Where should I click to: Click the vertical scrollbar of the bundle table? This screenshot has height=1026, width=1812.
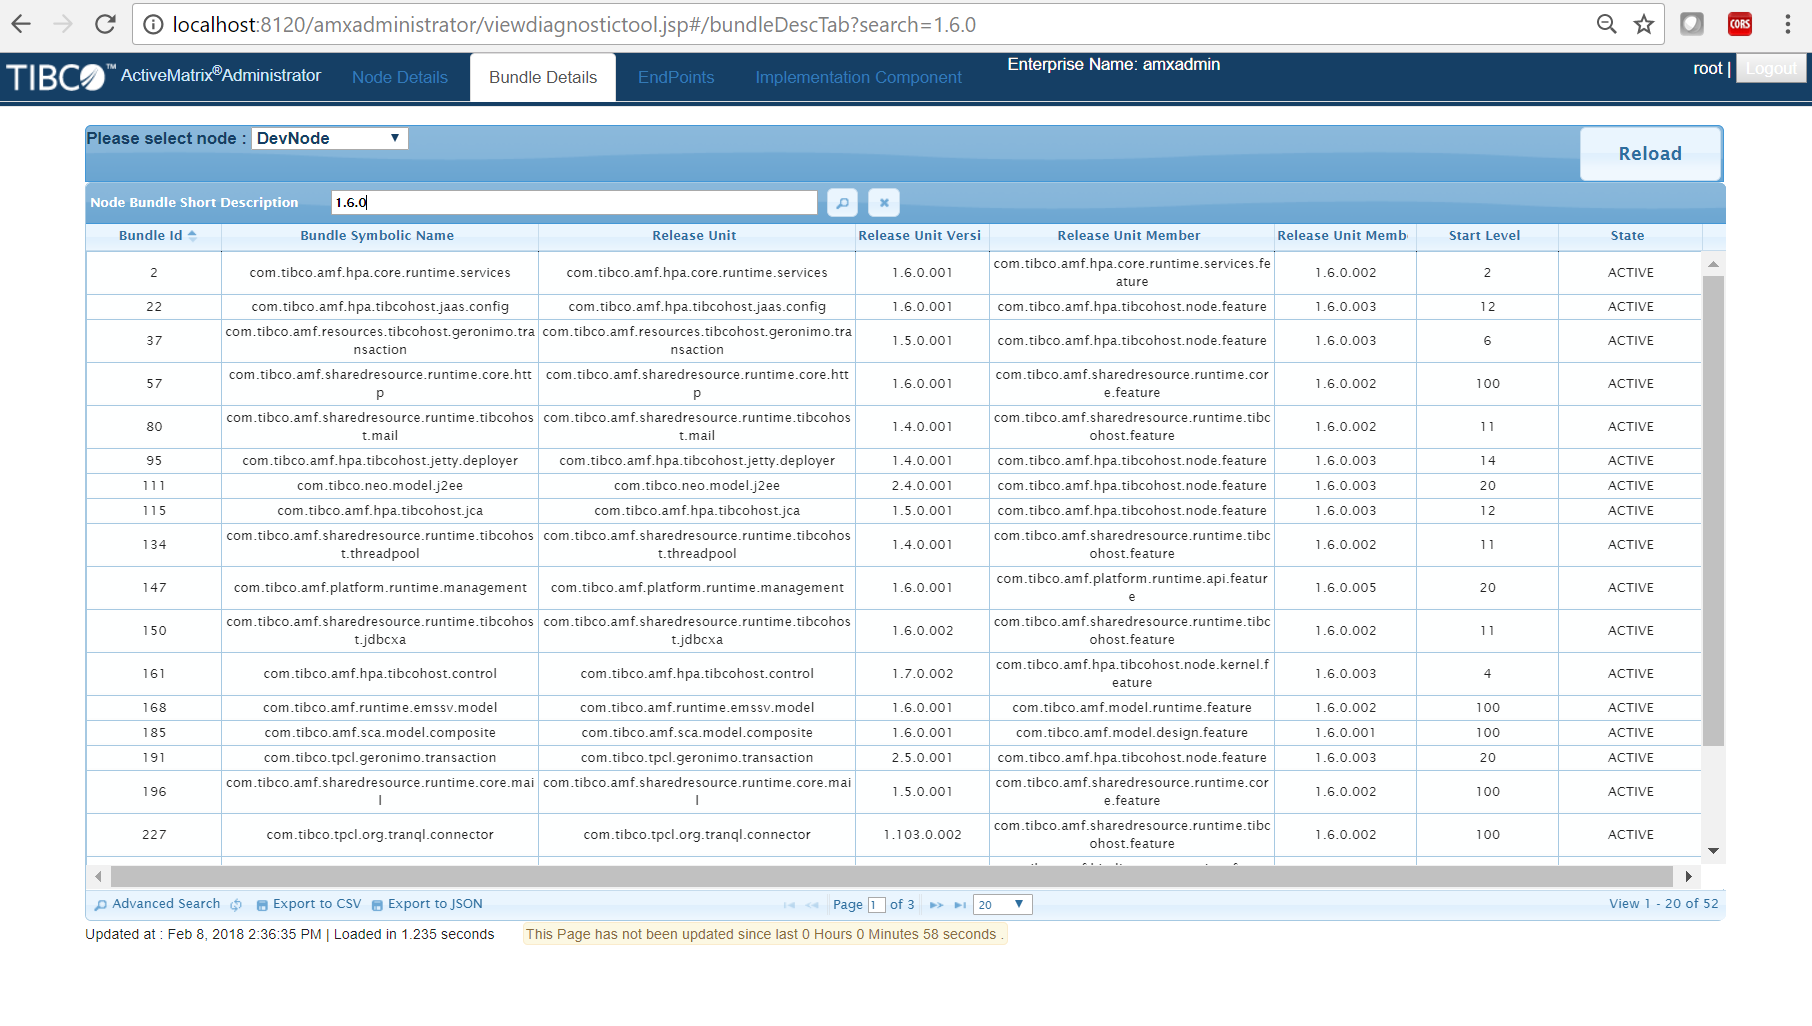[1713, 510]
